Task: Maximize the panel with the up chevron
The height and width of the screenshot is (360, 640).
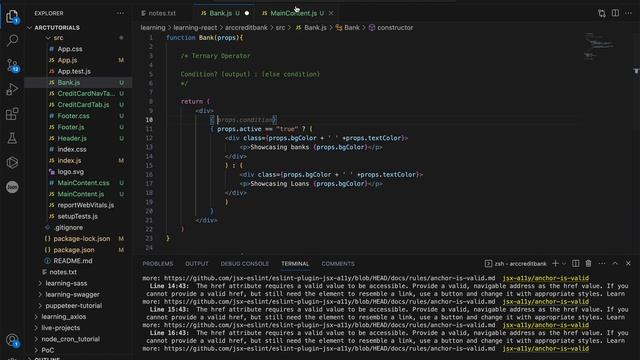Action: pos(615,264)
